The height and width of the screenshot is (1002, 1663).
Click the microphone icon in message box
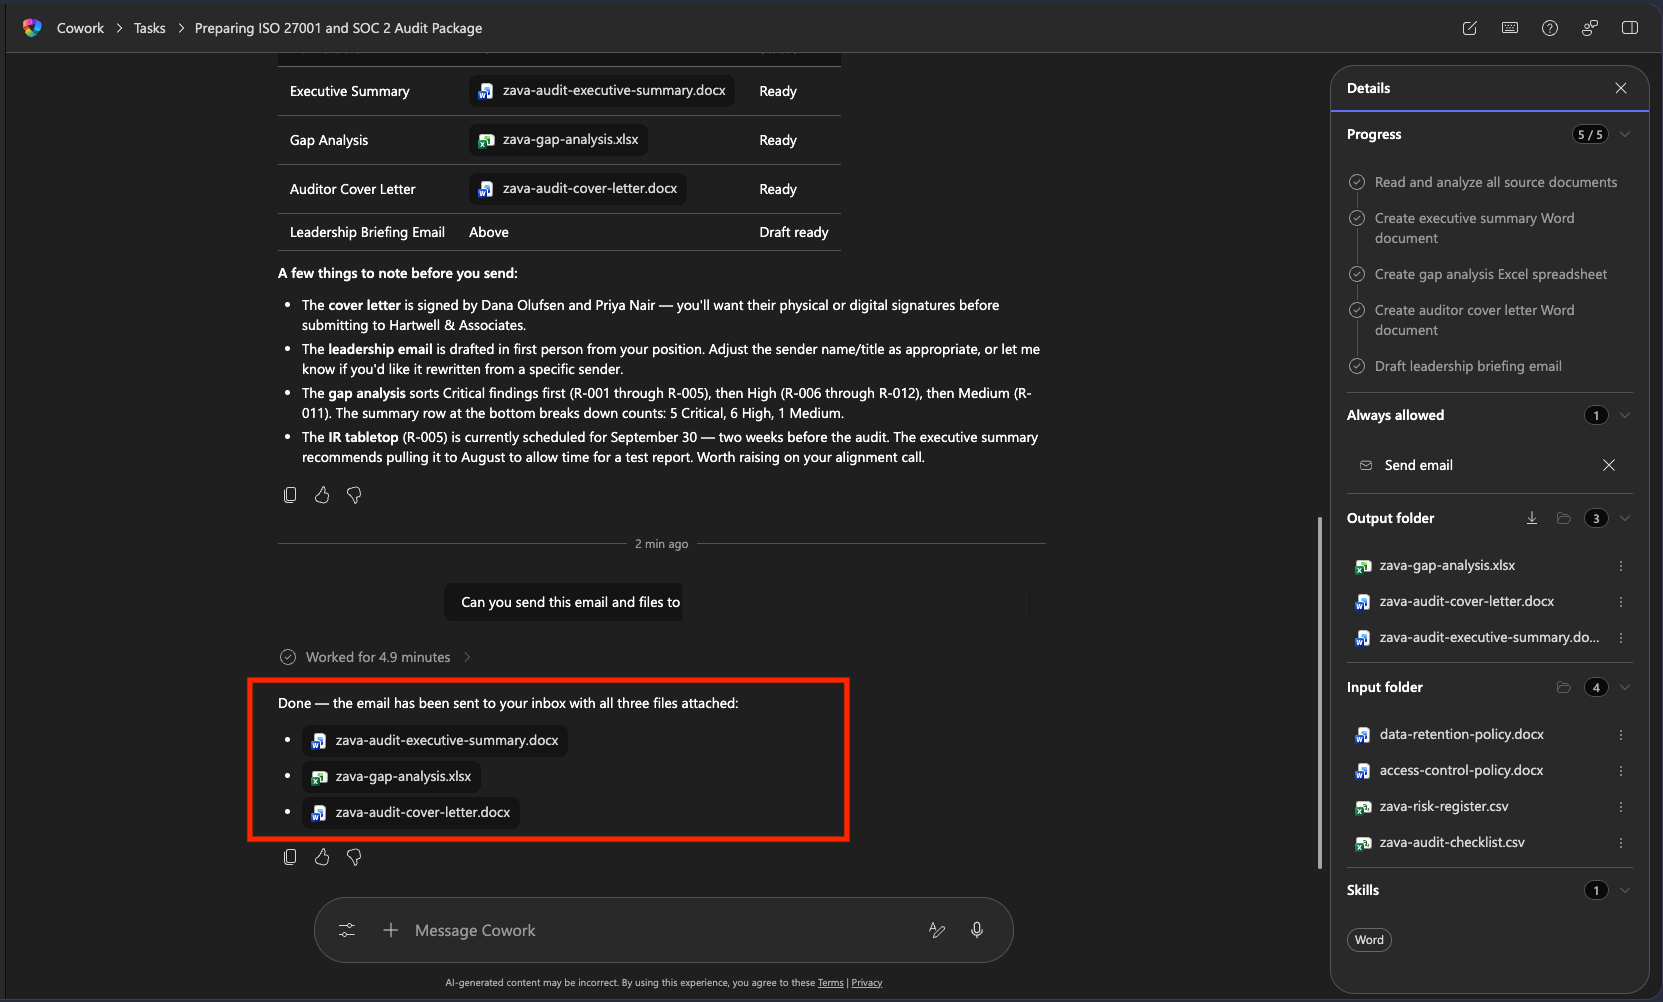tap(976, 930)
